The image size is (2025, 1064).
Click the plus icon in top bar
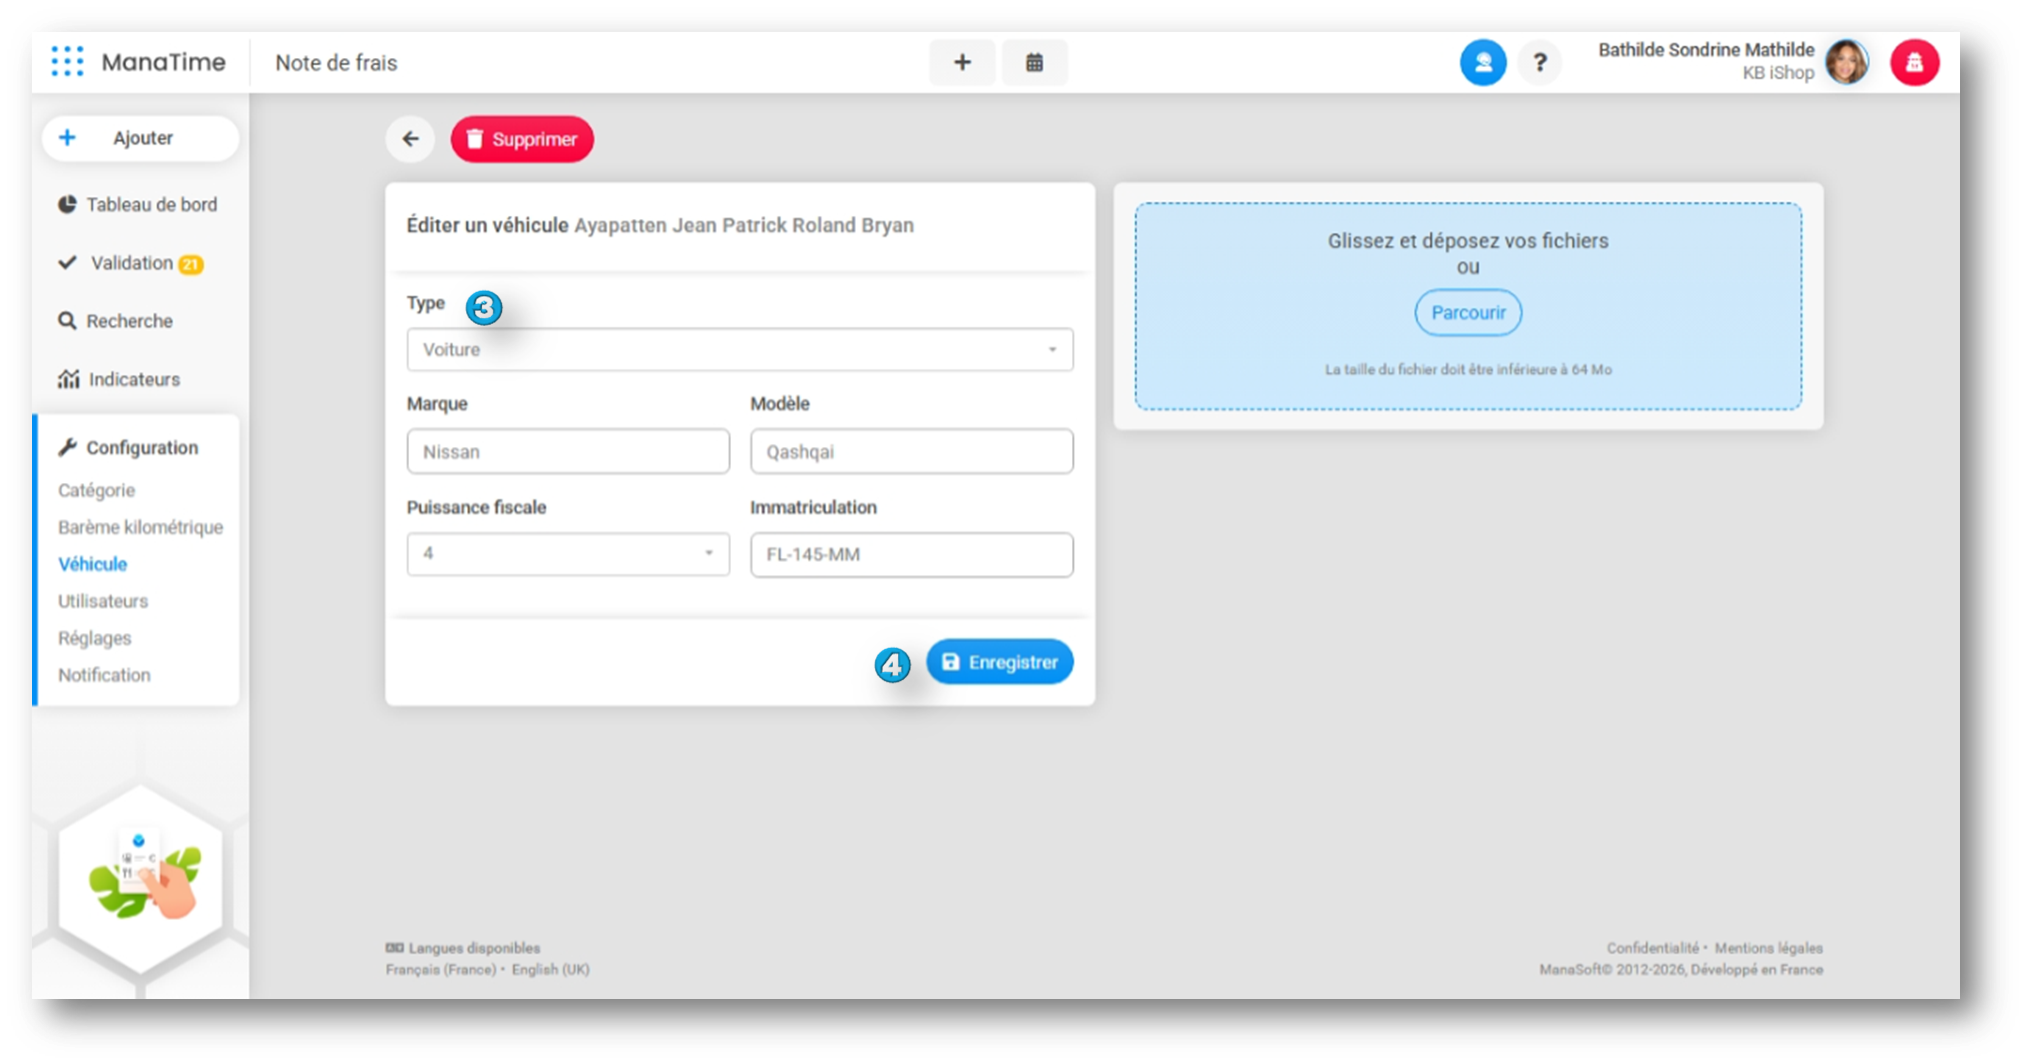(x=962, y=63)
